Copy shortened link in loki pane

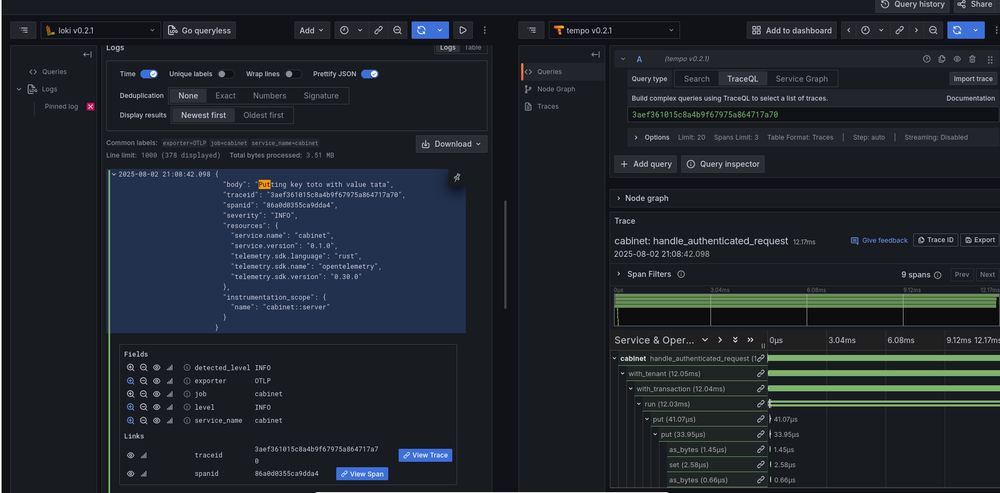[x=378, y=30]
